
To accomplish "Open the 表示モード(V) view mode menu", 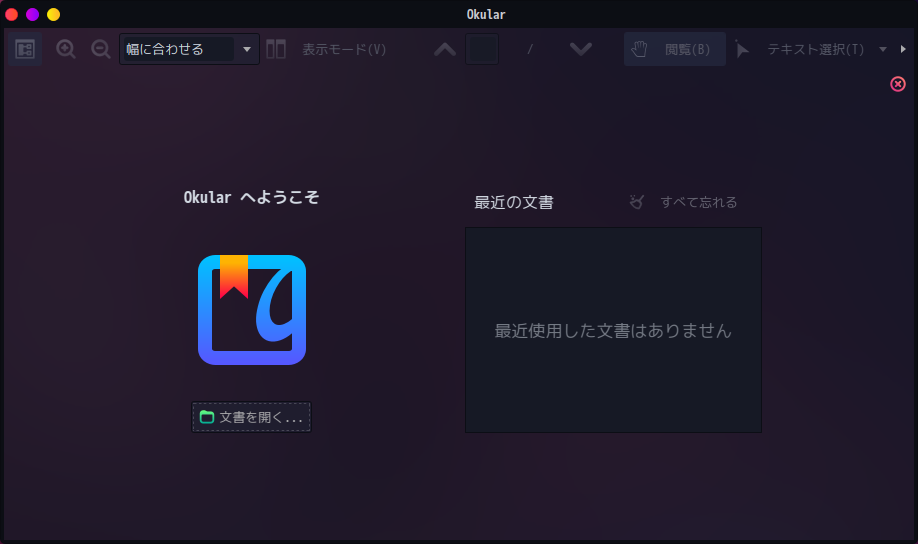I will tap(327, 49).
